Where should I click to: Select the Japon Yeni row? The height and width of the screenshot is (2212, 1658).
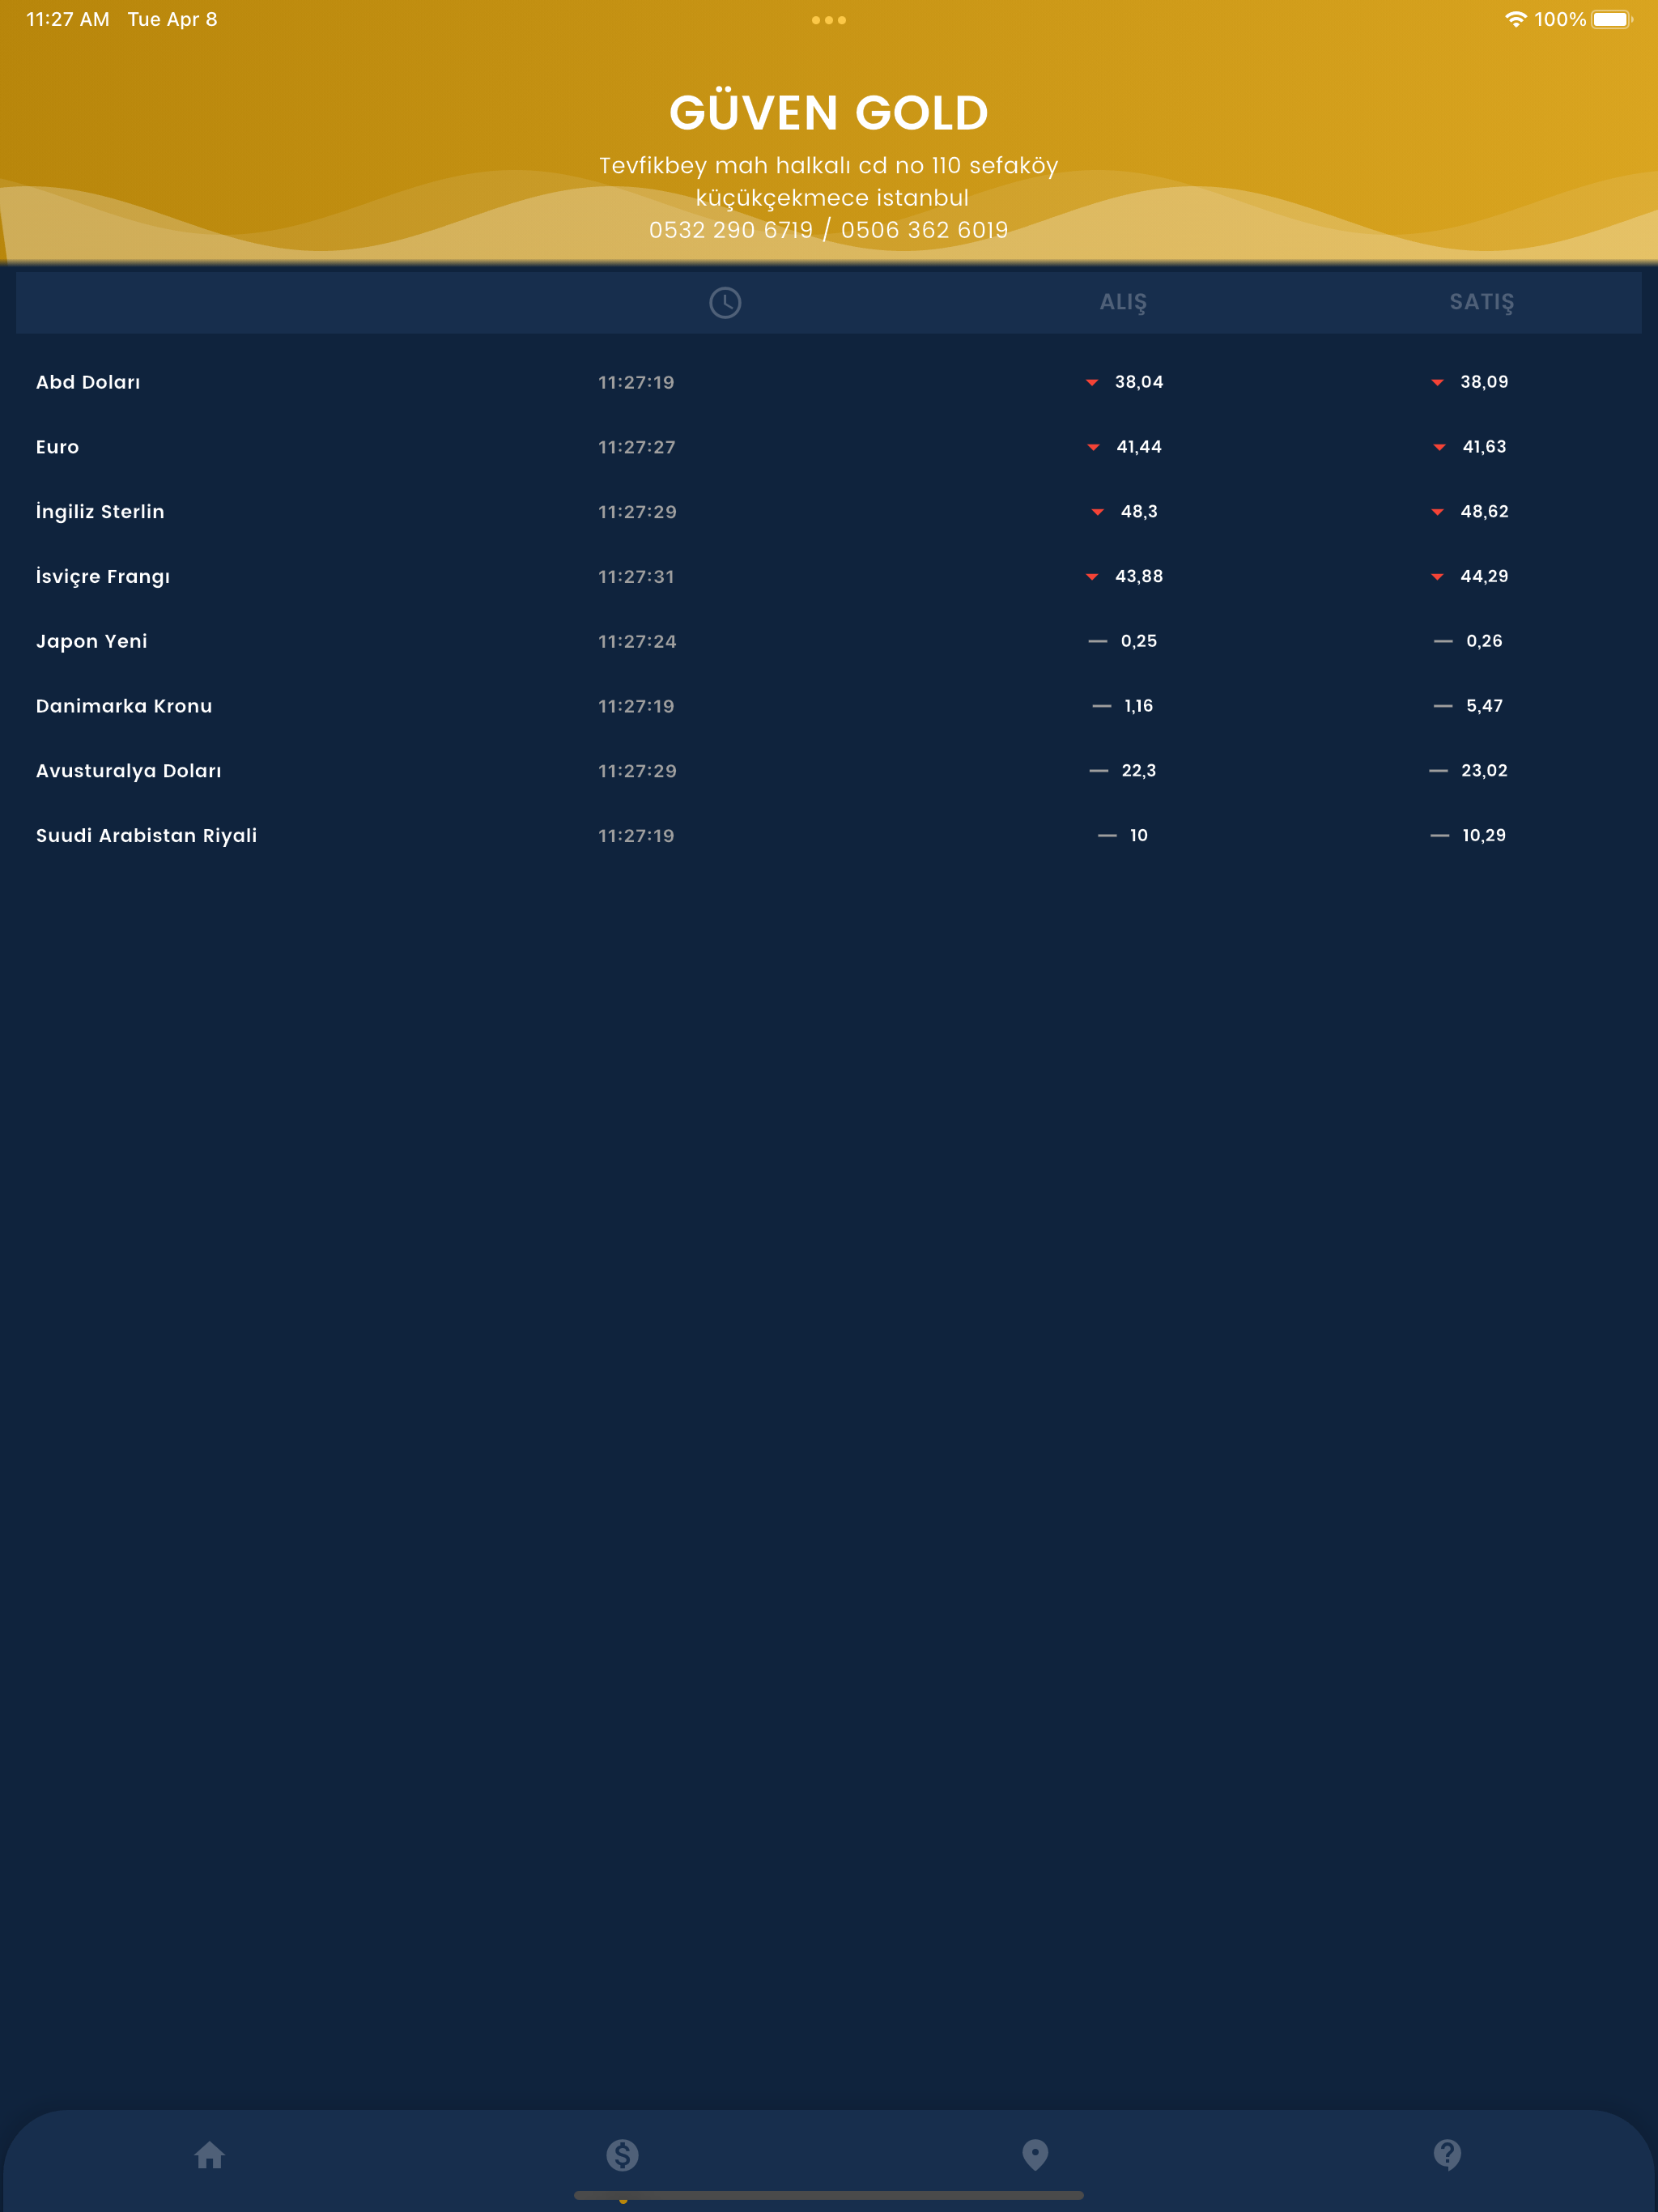(829, 641)
